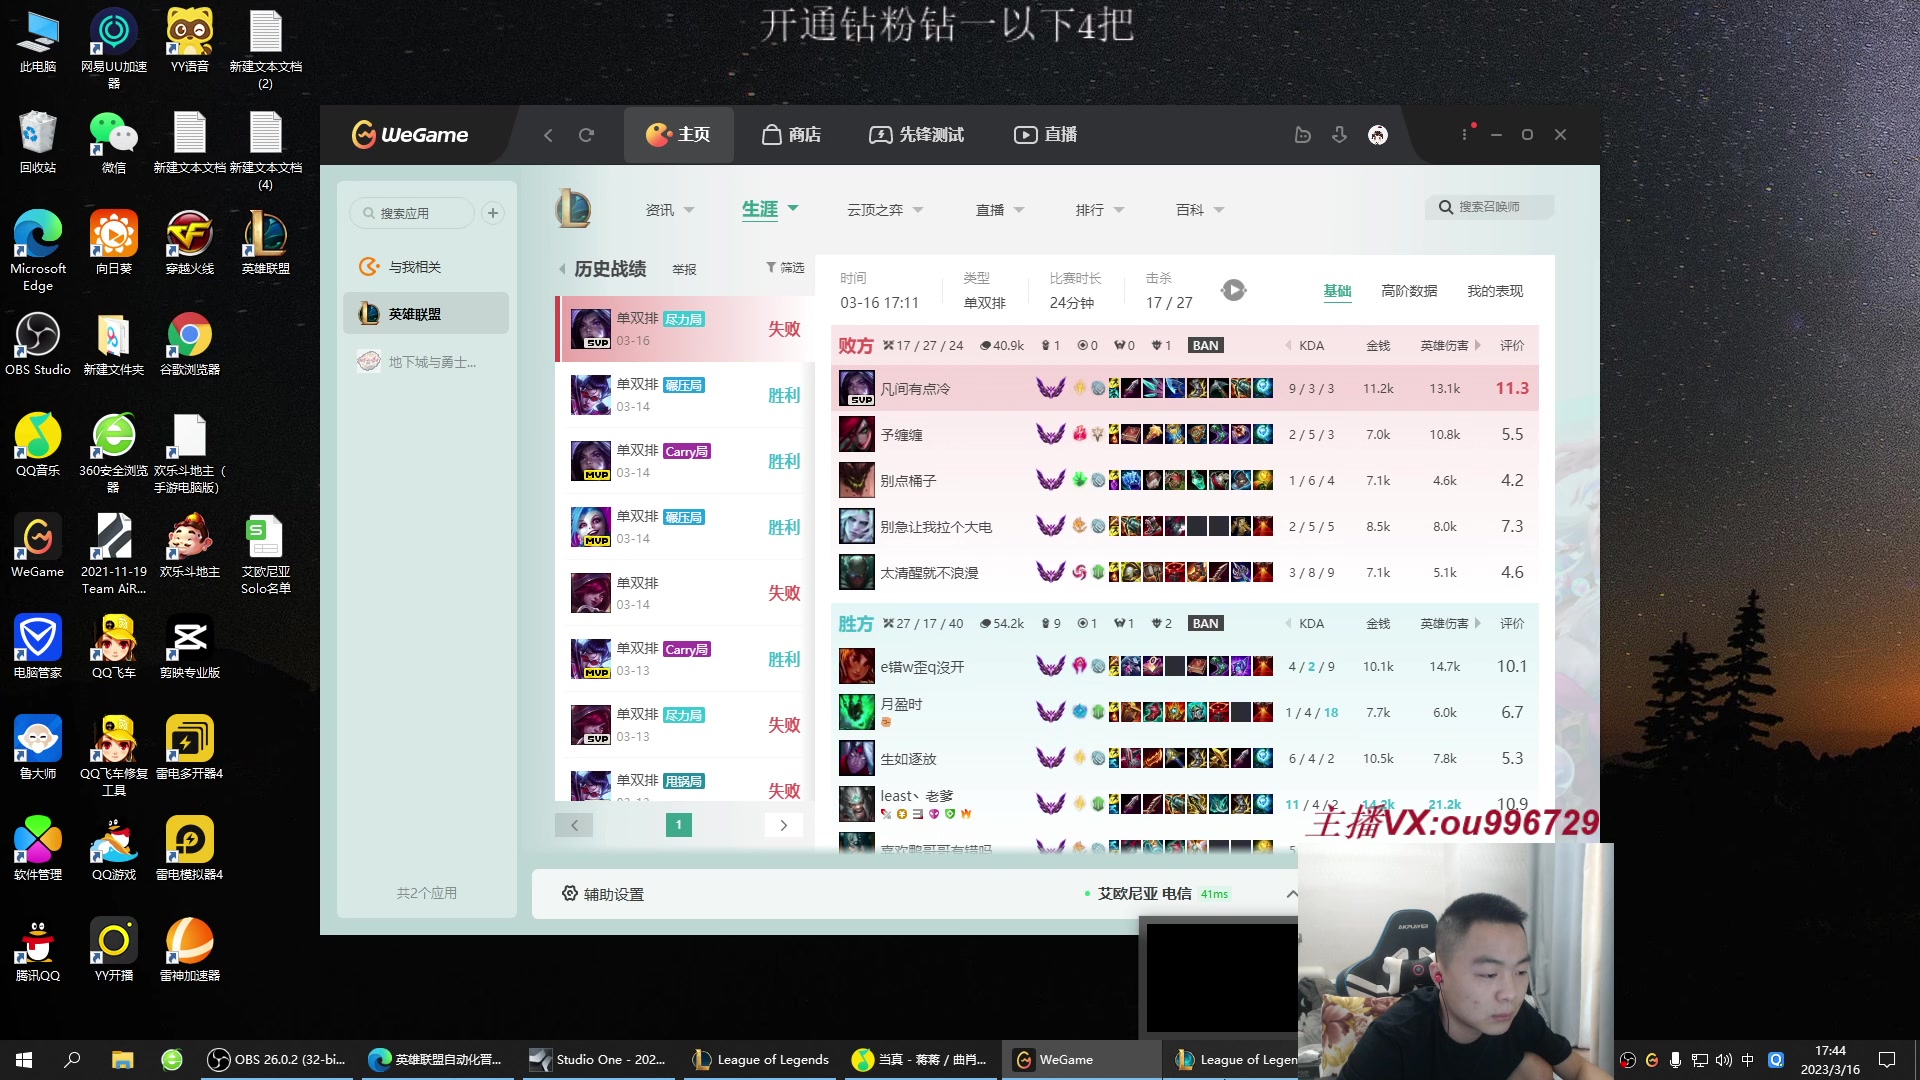1920x1080 pixels.
Task: Open the user avatar profile icon
Action: (1378, 134)
